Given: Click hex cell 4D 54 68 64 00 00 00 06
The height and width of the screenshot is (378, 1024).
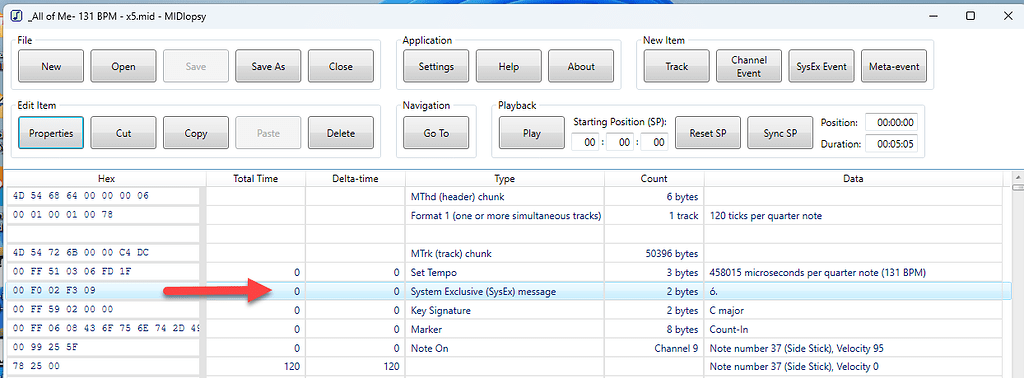Looking at the screenshot, I should (103, 197).
